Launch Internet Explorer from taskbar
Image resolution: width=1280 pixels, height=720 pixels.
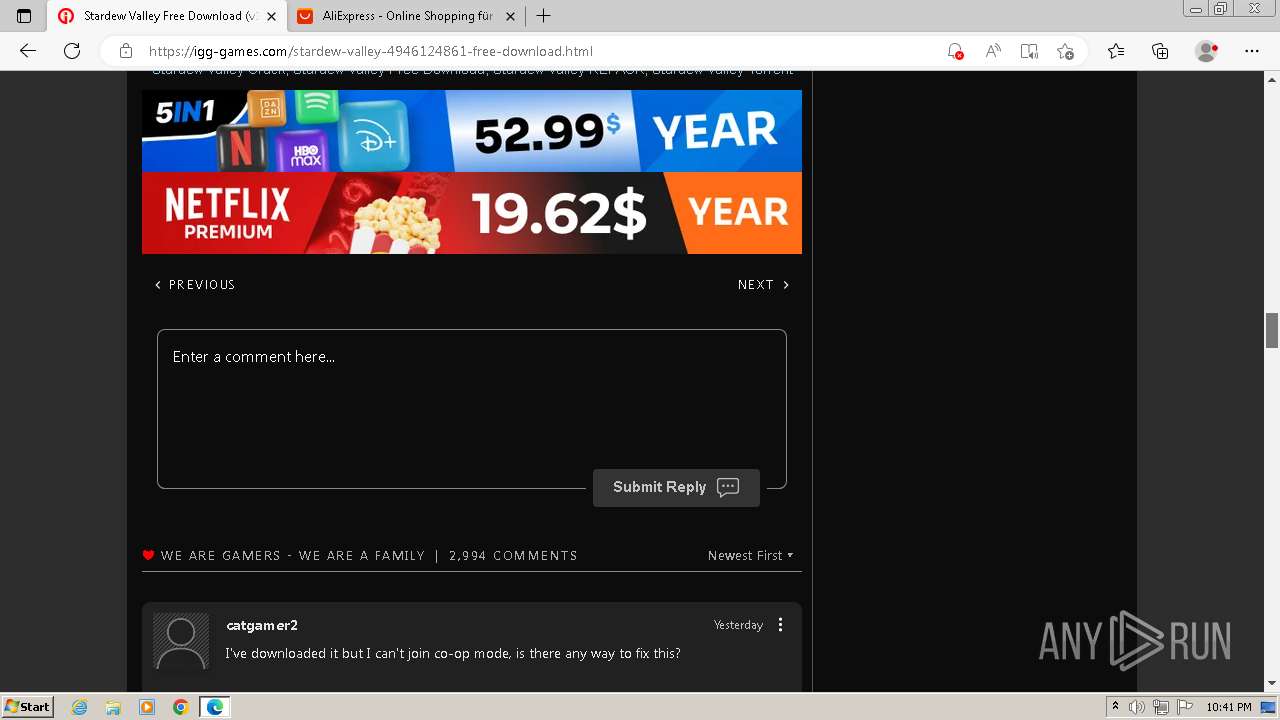80,707
